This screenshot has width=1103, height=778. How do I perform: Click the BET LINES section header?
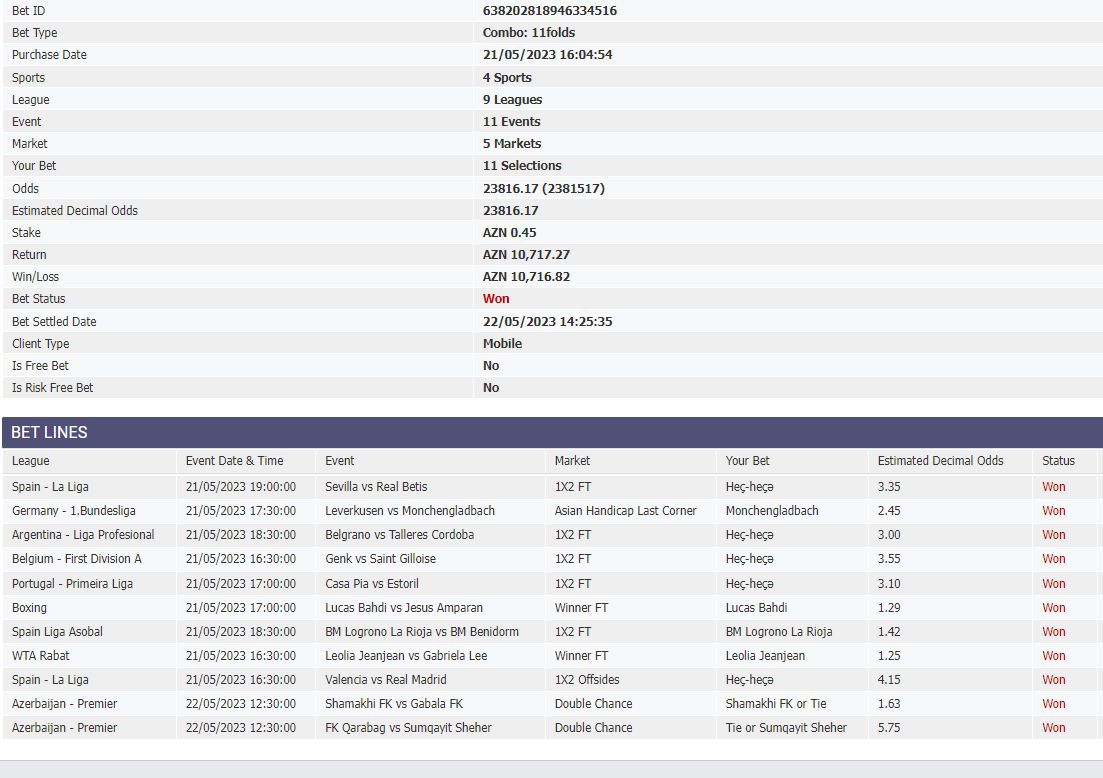tap(50, 432)
